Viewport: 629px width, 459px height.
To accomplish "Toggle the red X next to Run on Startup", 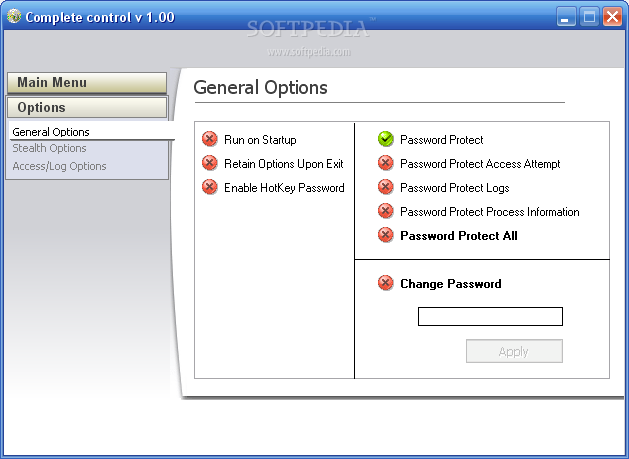I will pos(209,139).
